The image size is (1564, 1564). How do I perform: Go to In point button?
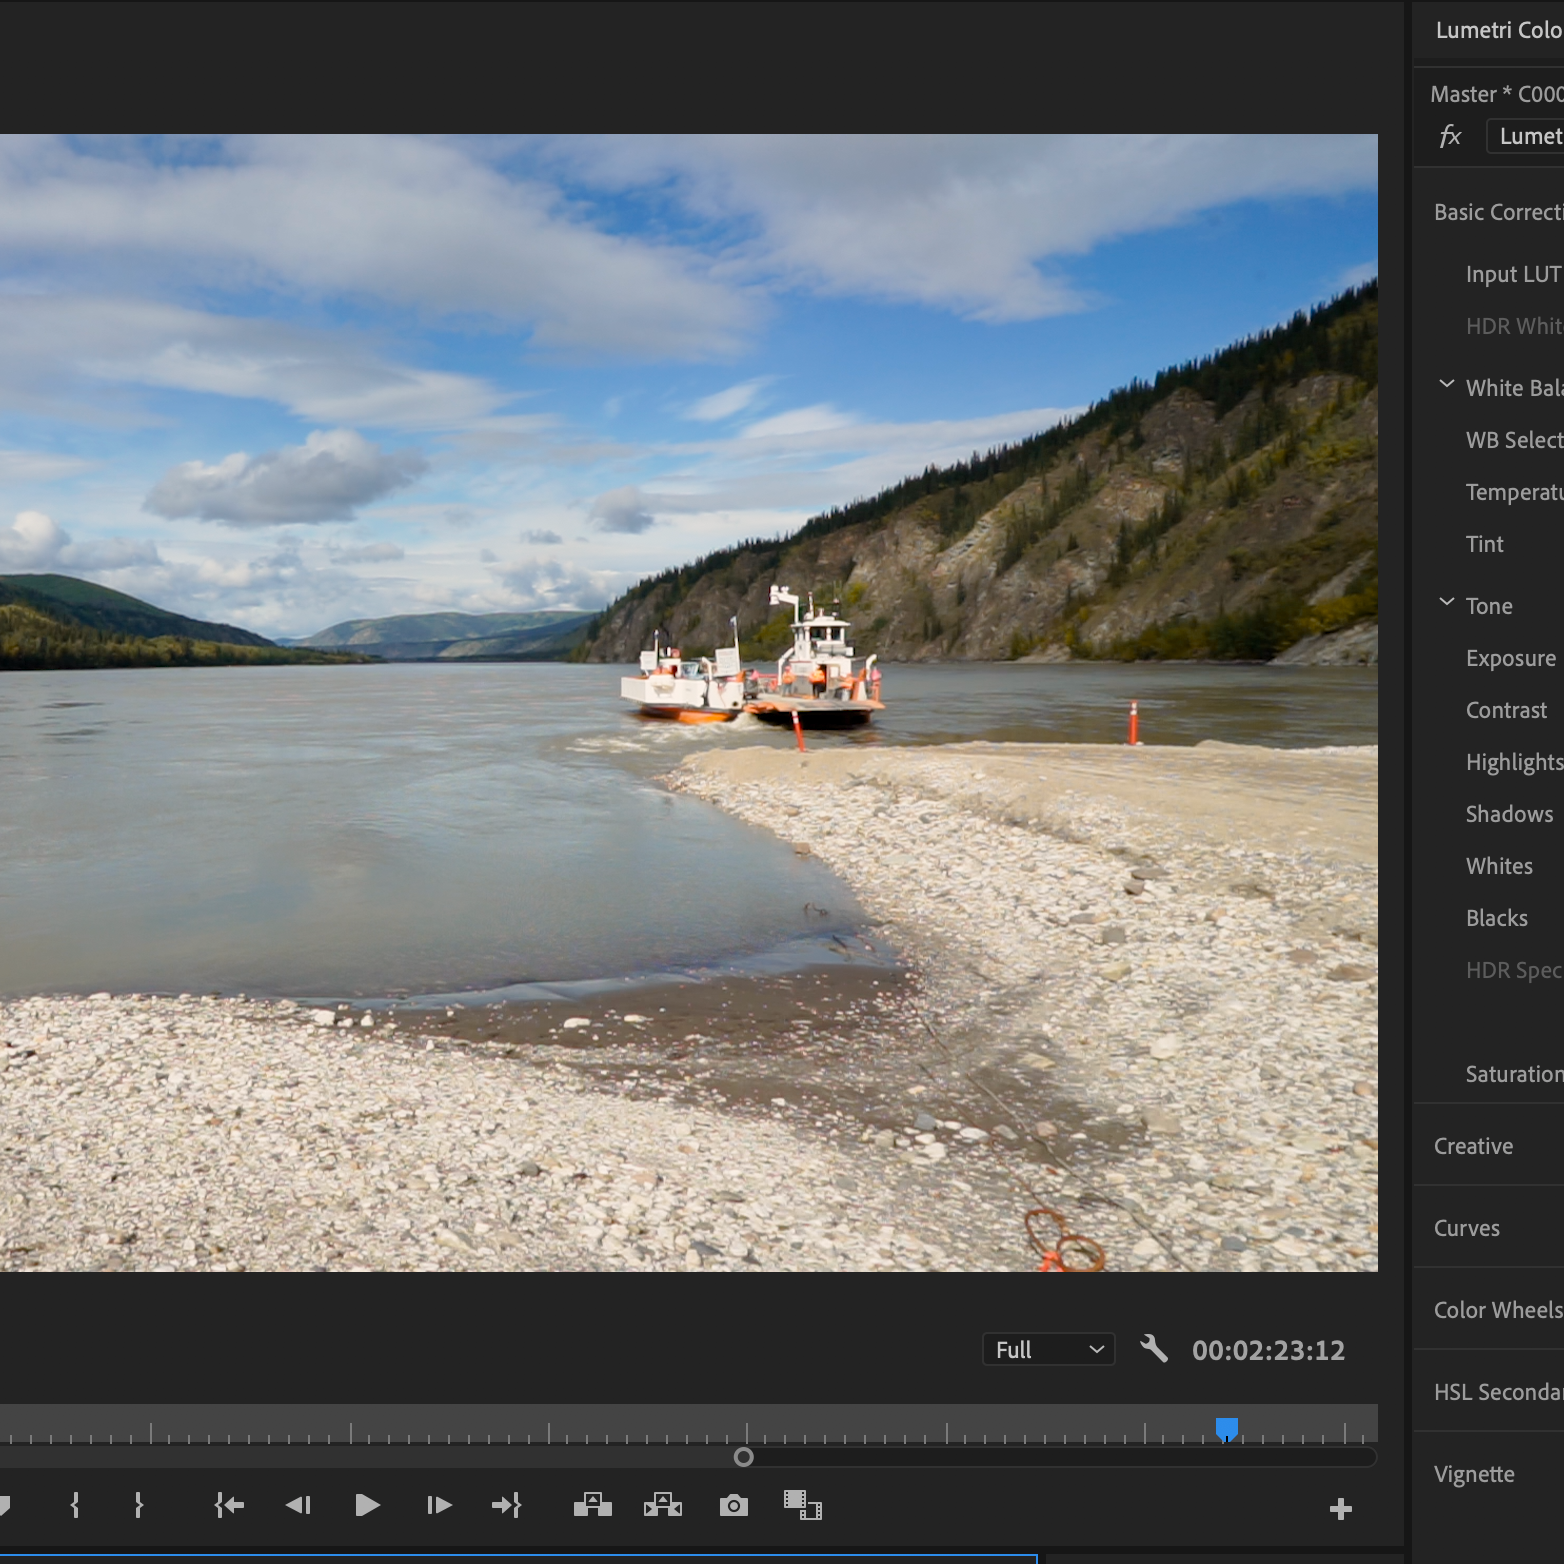[229, 1505]
